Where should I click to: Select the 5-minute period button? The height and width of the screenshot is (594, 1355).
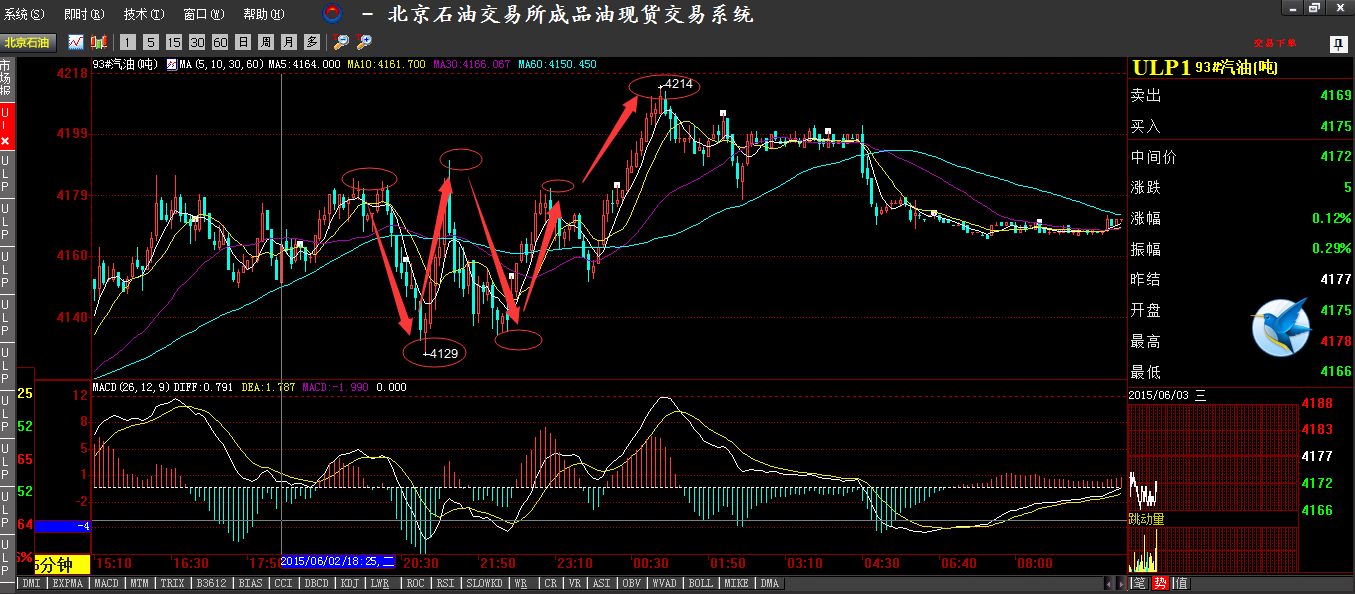150,42
